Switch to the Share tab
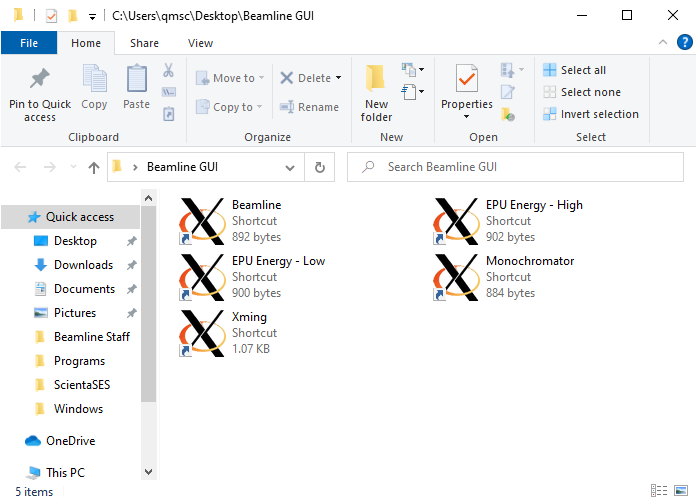 144,43
